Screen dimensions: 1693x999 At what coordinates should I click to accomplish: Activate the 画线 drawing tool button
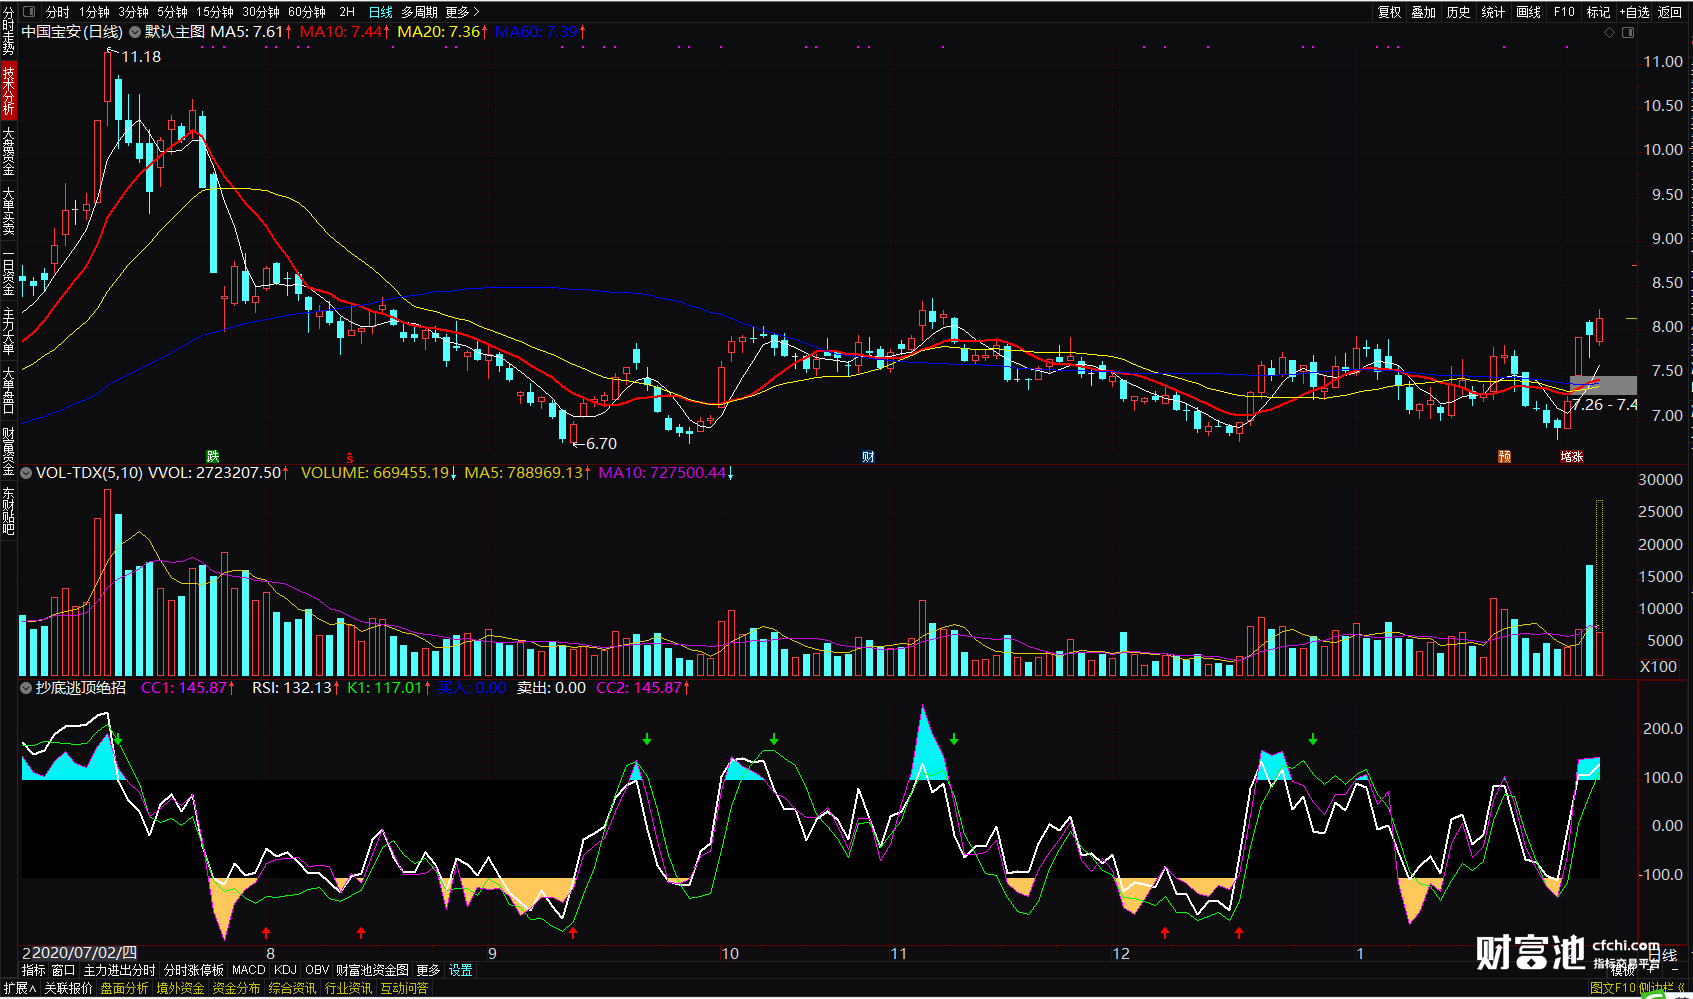point(1529,12)
